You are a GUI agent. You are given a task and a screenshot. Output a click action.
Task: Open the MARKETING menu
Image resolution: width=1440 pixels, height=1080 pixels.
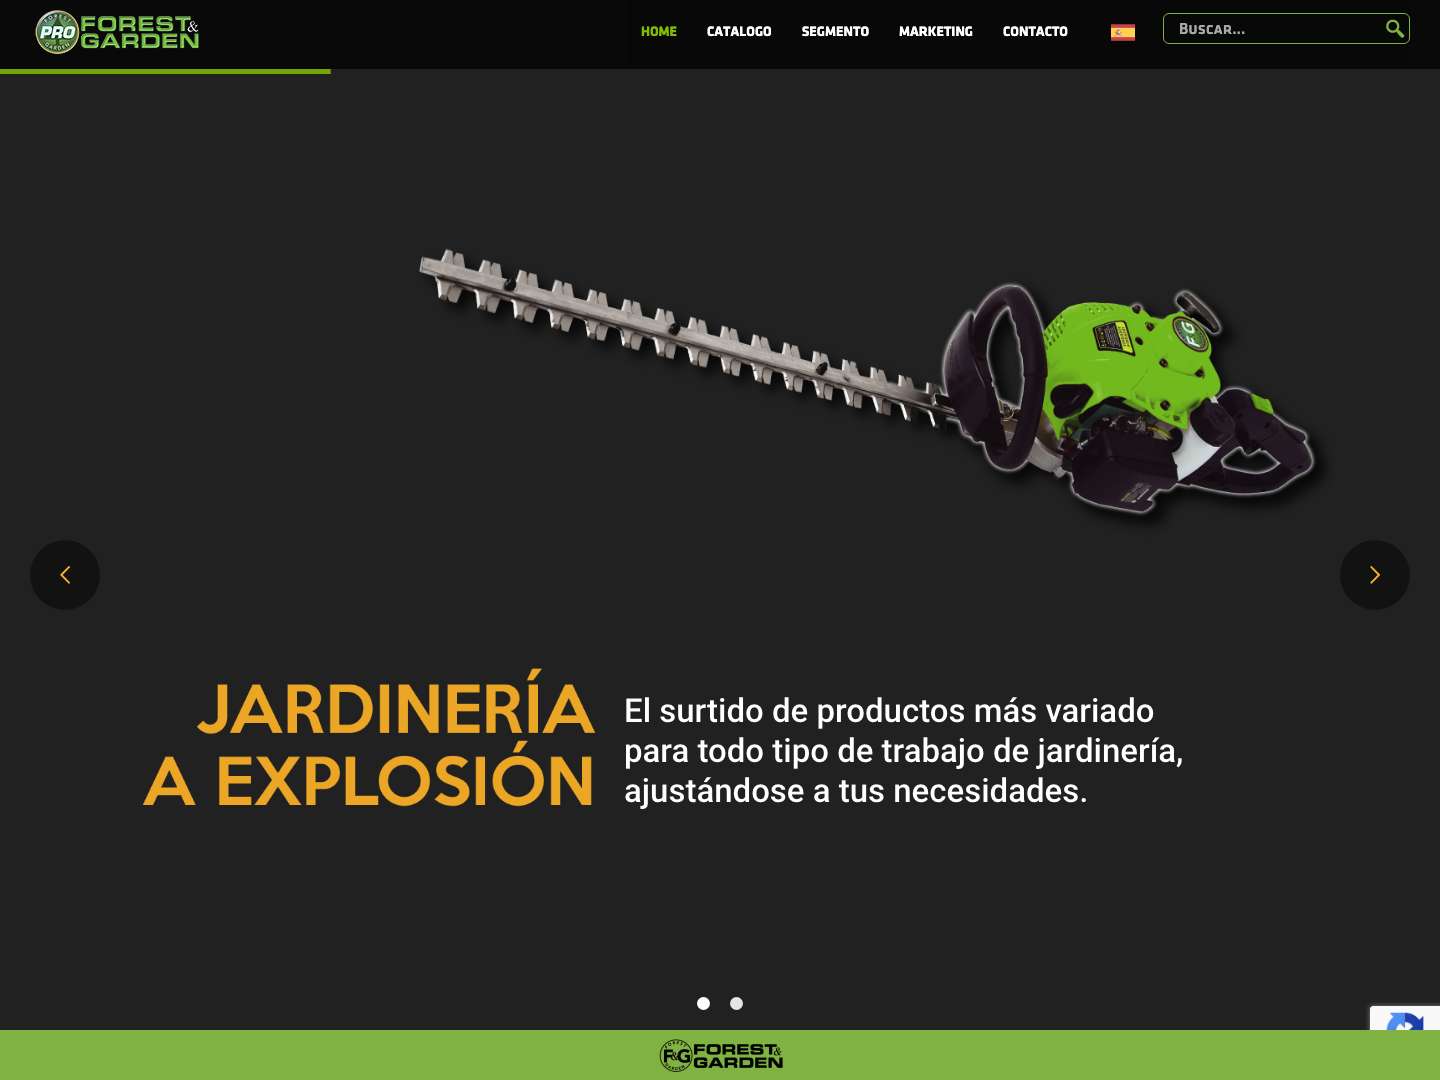pyautogui.click(x=935, y=31)
